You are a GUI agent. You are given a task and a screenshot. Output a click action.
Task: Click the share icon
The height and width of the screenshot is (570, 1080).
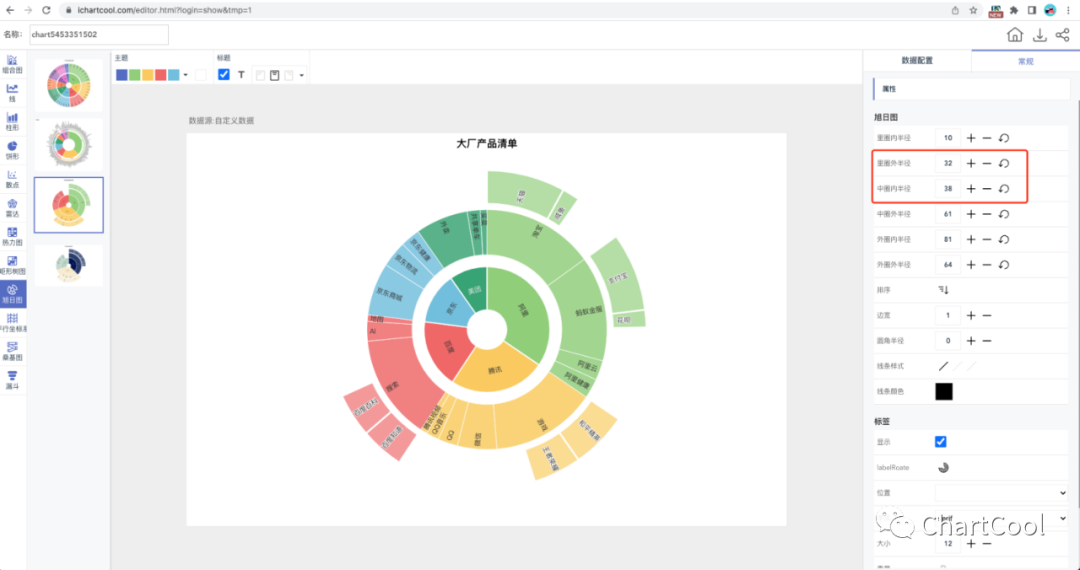coord(1062,35)
